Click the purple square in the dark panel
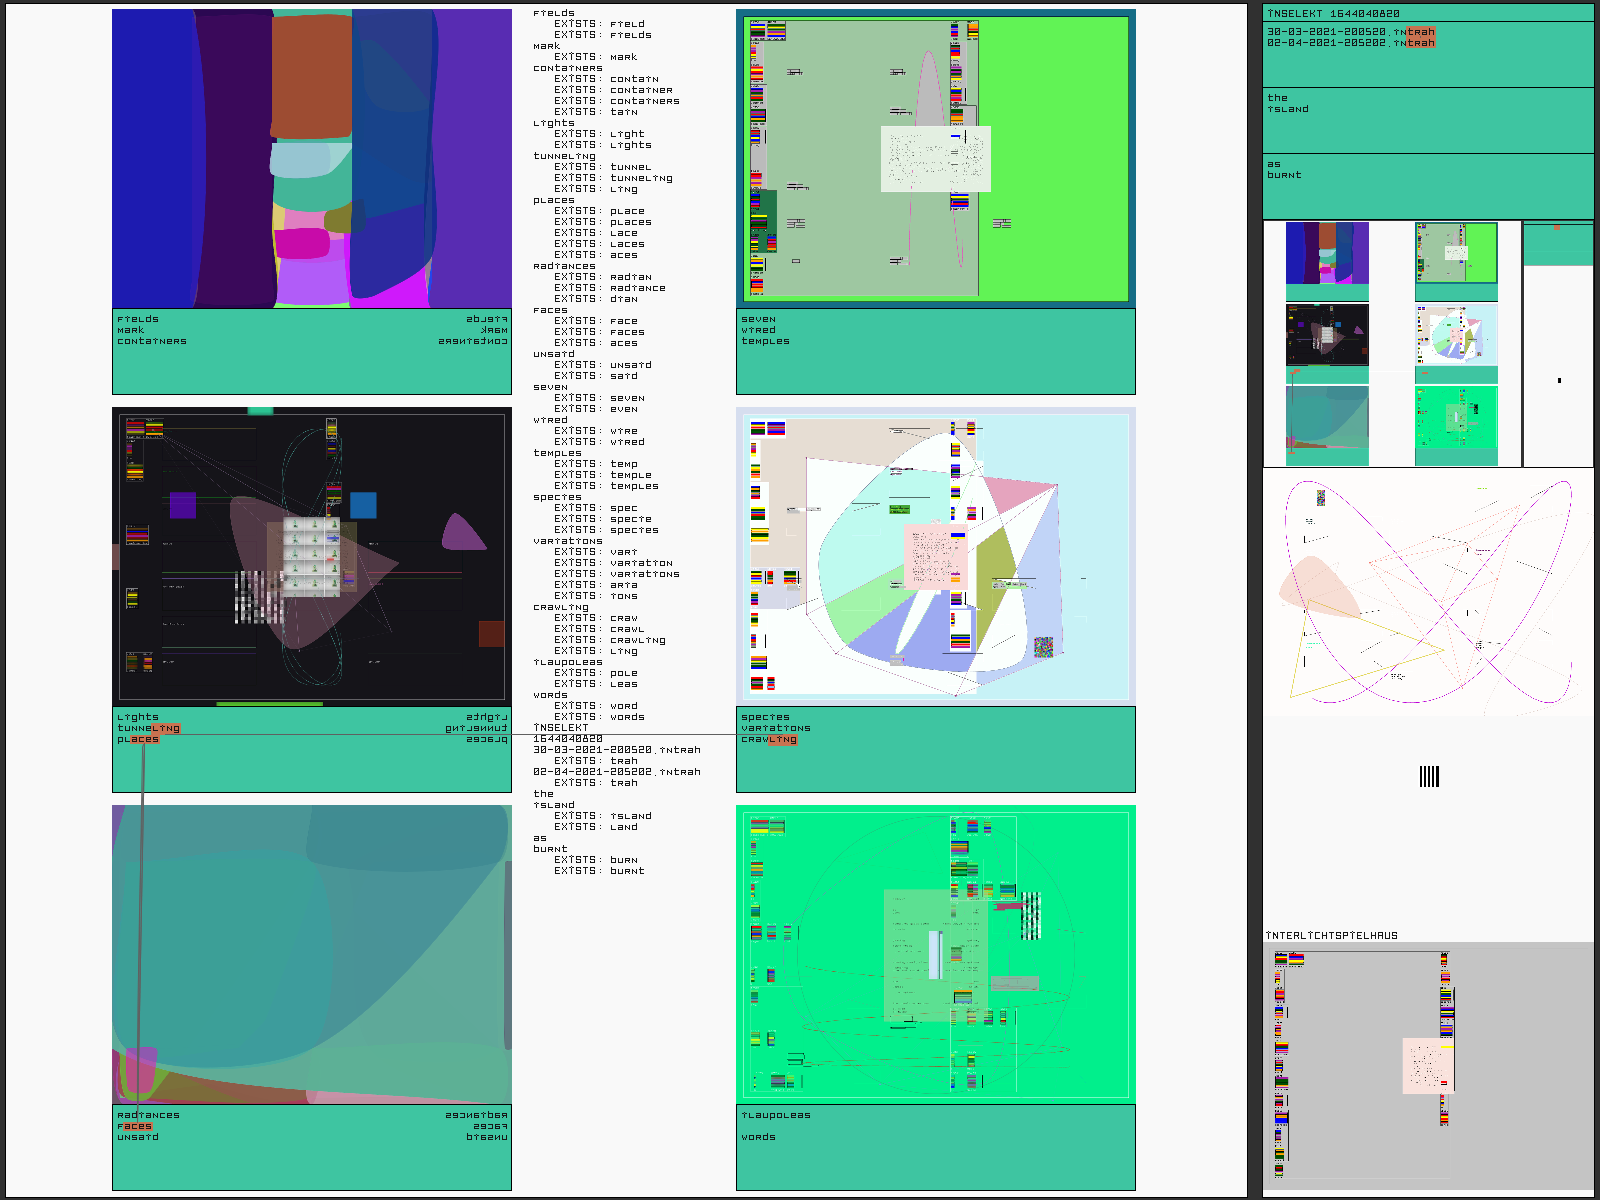This screenshot has height=1200, width=1600. 182,505
